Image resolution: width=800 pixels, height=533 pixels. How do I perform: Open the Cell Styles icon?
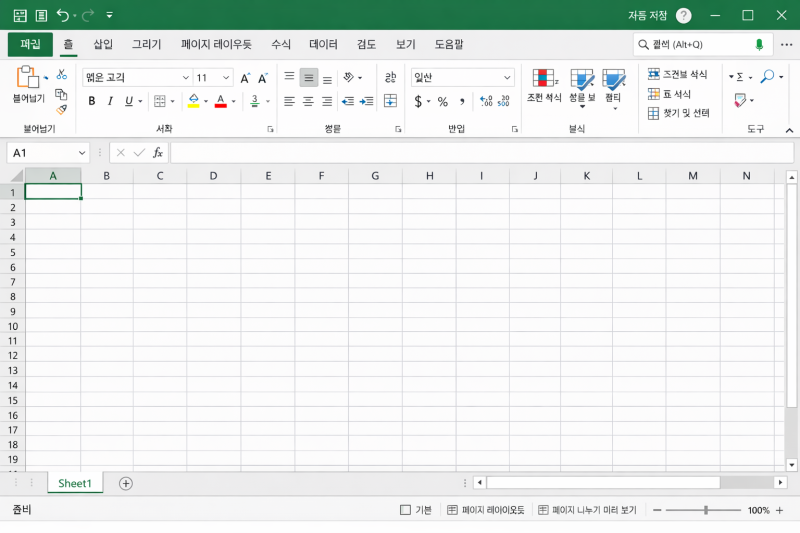click(x=614, y=80)
